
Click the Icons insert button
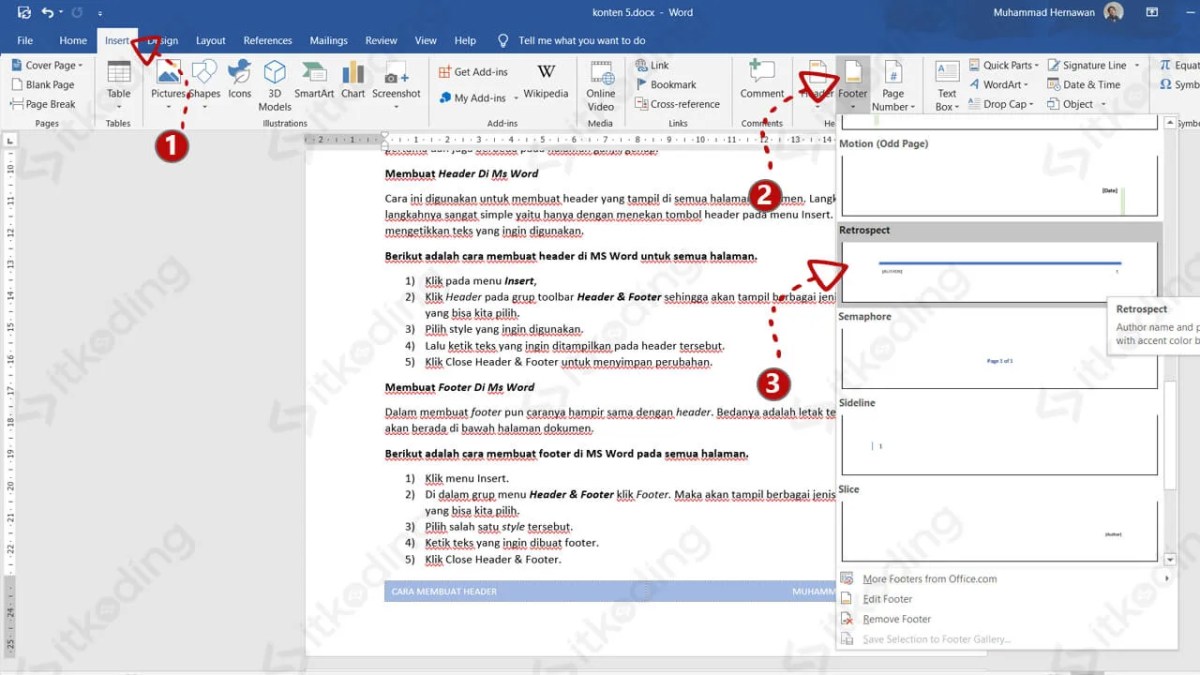click(x=240, y=80)
